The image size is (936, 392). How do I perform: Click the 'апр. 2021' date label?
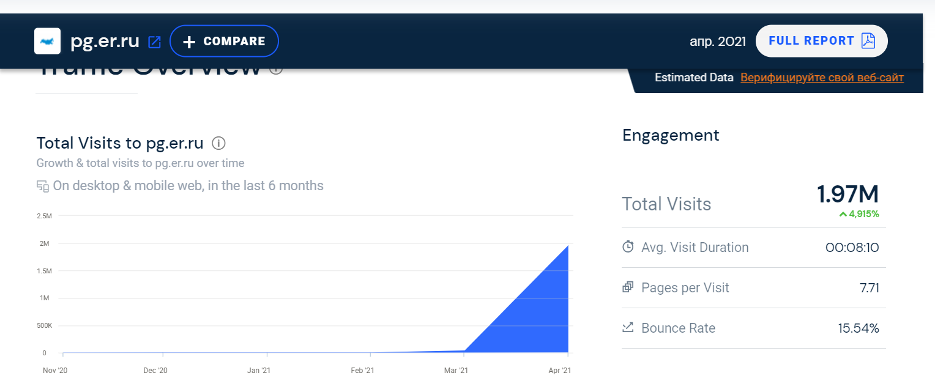pos(718,42)
